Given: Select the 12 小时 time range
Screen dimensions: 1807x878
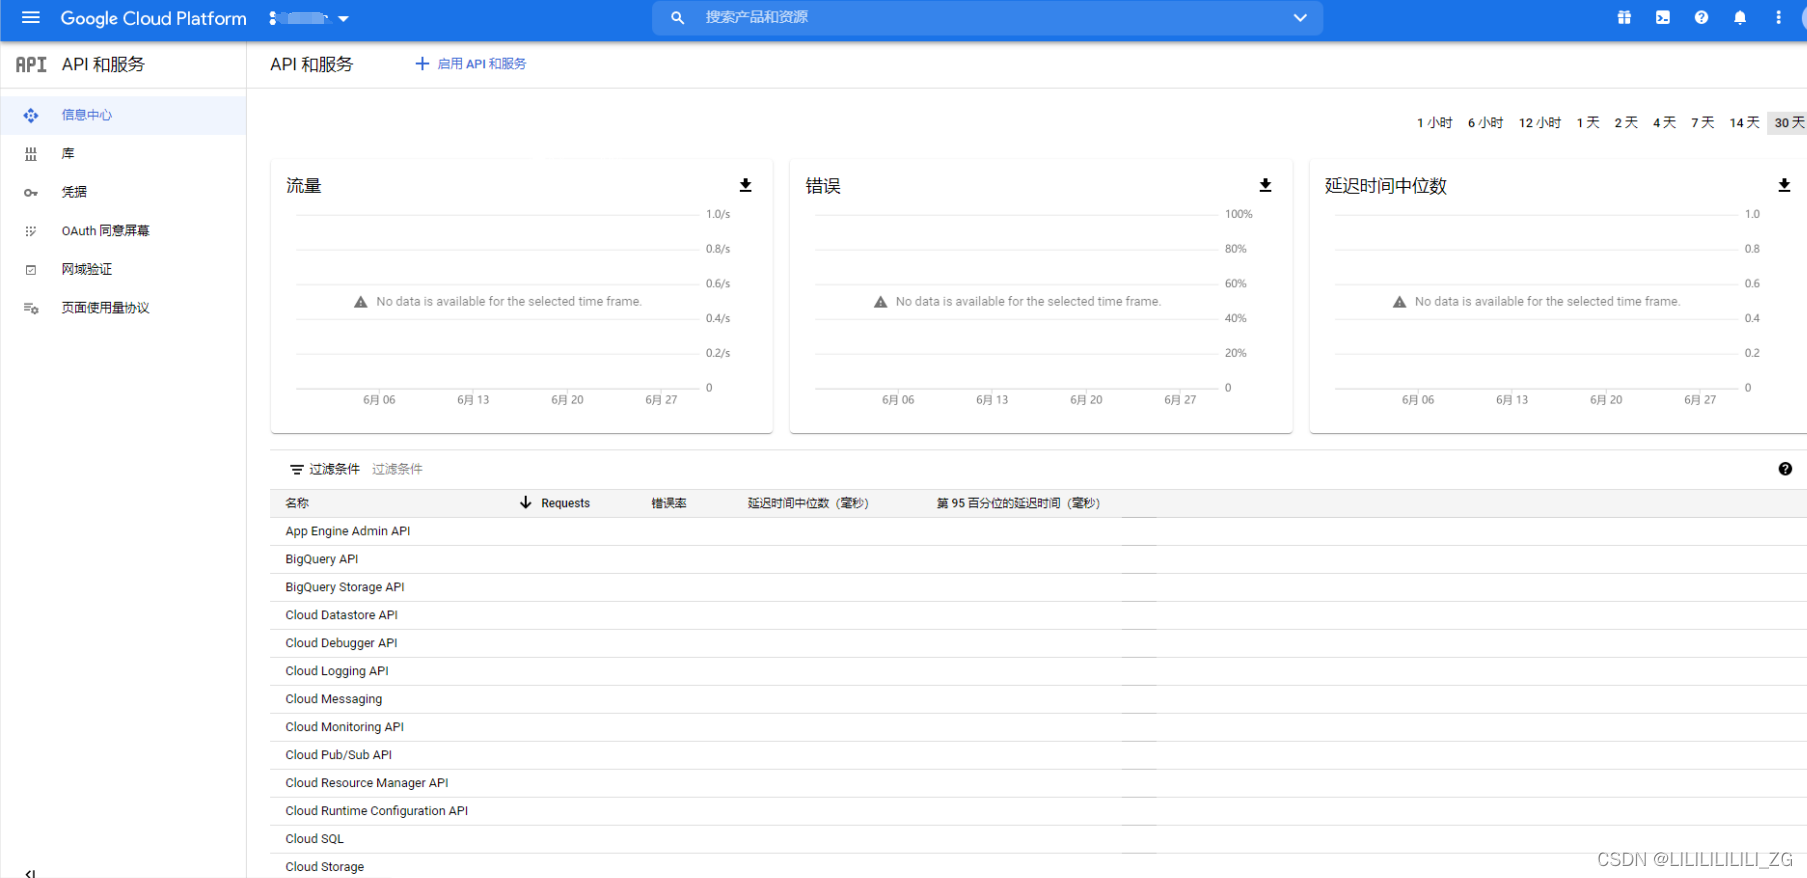Looking at the screenshot, I should 1540,123.
